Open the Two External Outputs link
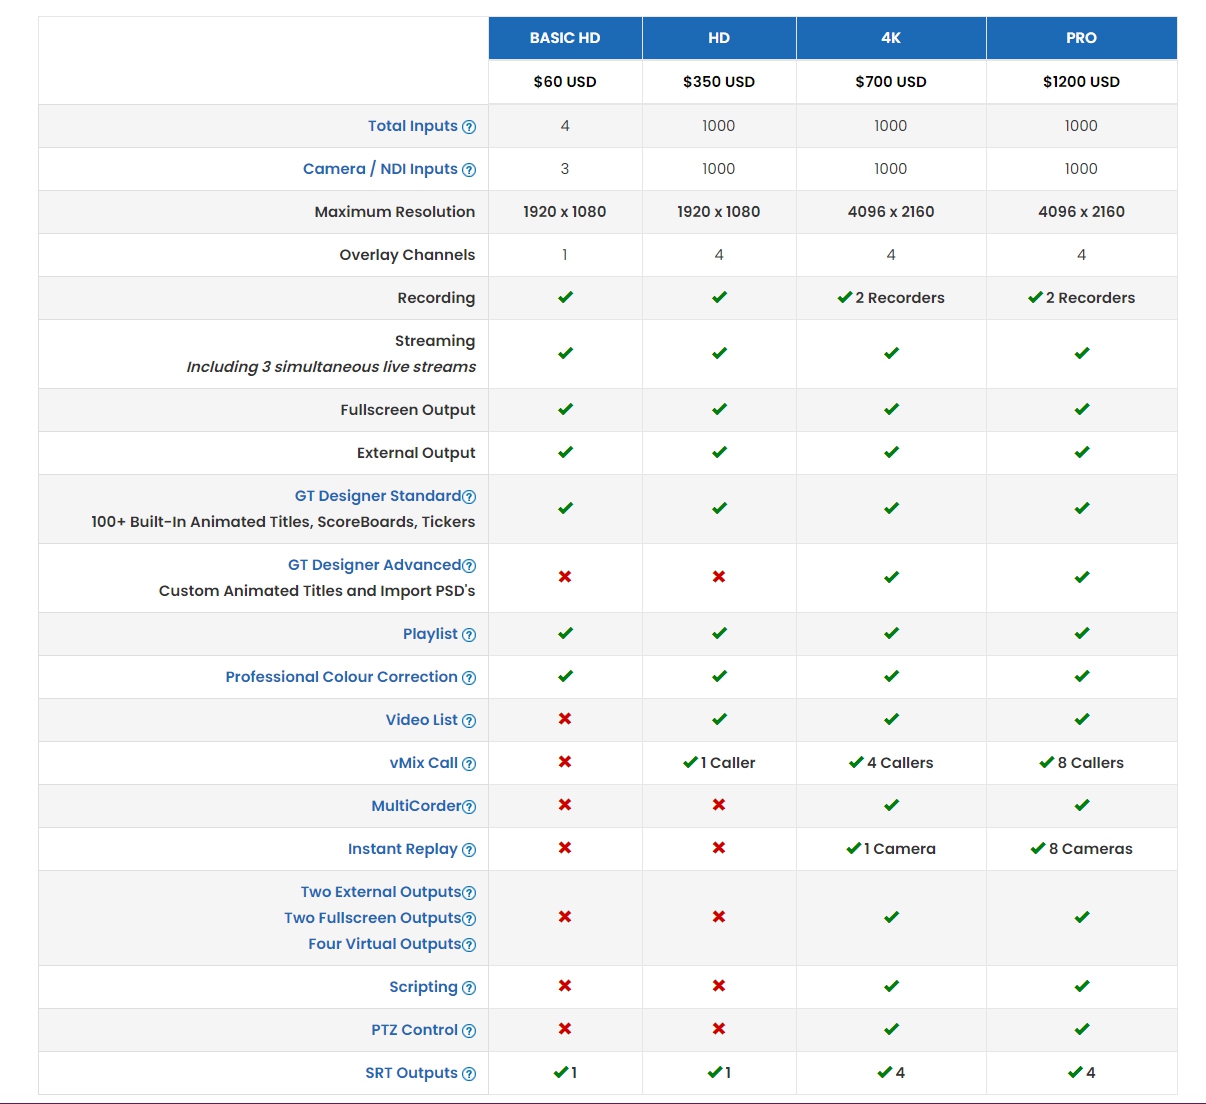Screen dimensions: 1206x1104 point(380,892)
